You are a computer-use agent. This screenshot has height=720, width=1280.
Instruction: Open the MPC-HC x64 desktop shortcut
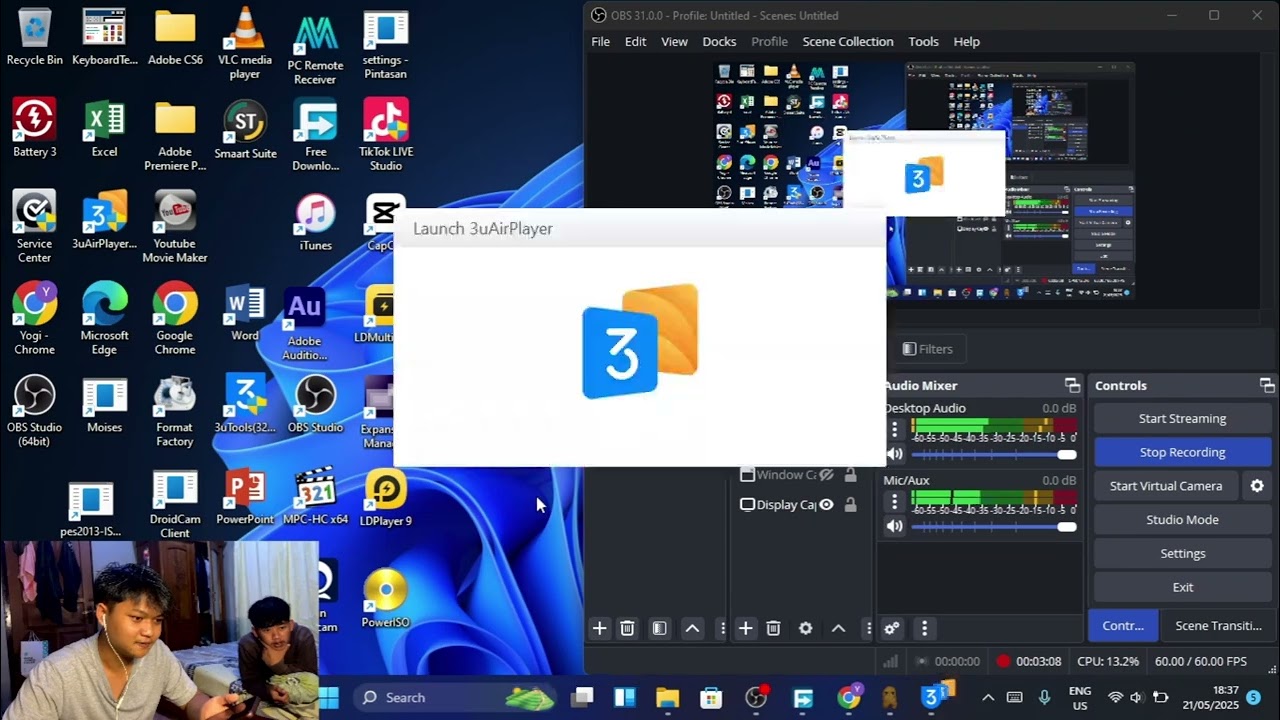315,497
